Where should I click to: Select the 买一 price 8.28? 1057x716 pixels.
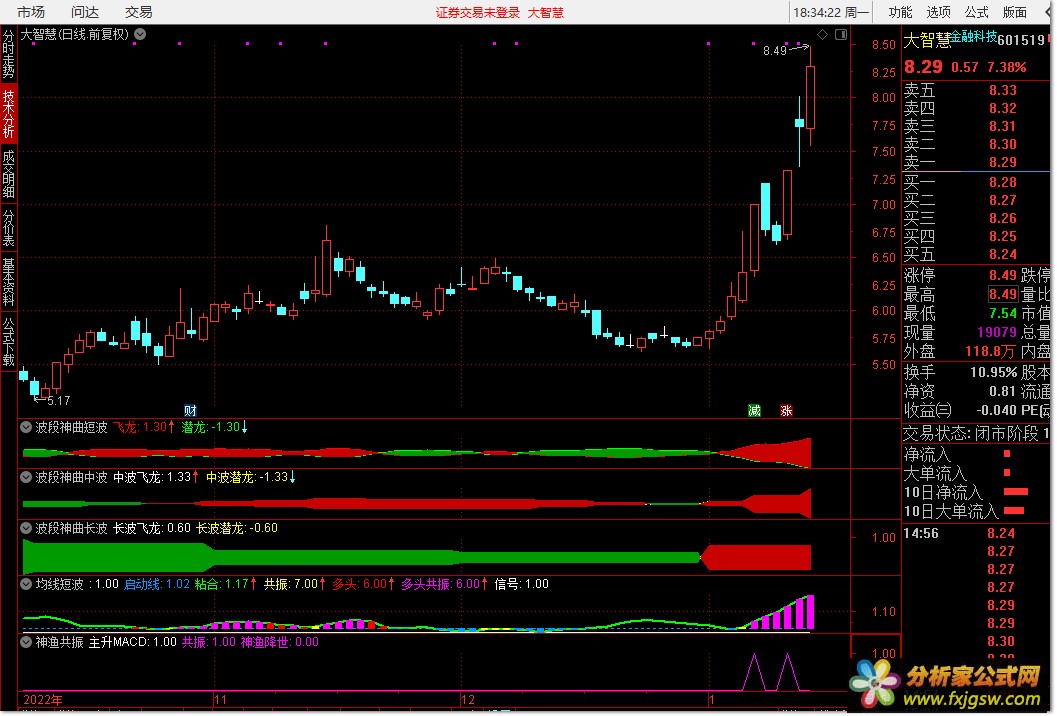pos(1002,183)
